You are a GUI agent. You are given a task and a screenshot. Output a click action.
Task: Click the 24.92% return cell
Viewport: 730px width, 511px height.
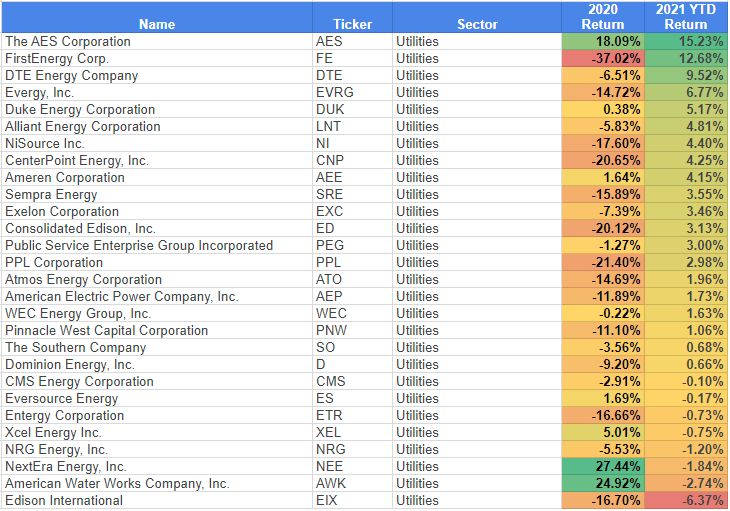click(603, 484)
